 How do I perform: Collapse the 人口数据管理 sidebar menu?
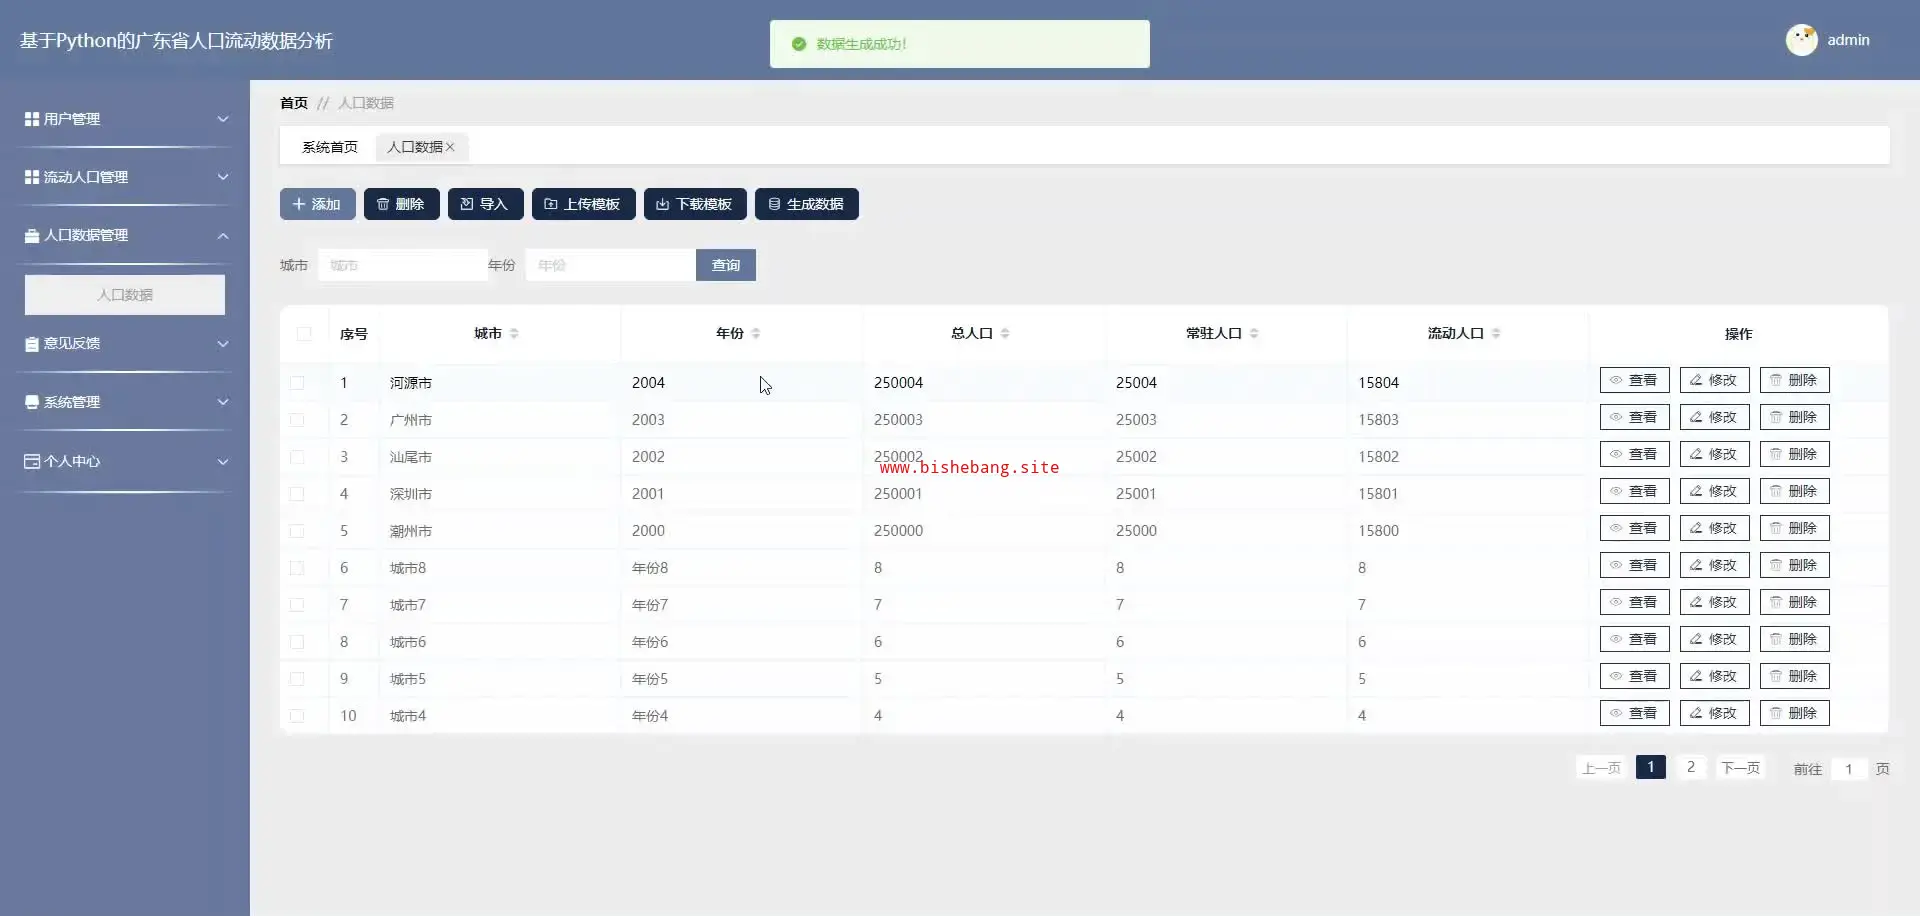click(x=125, y=235)
